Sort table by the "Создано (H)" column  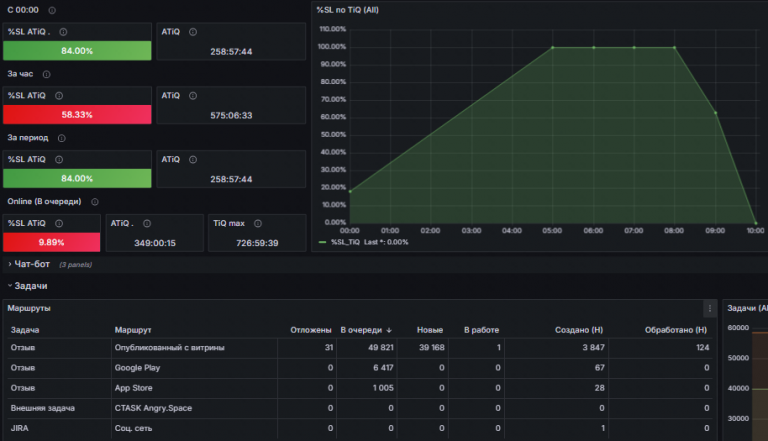pos(579,330)
